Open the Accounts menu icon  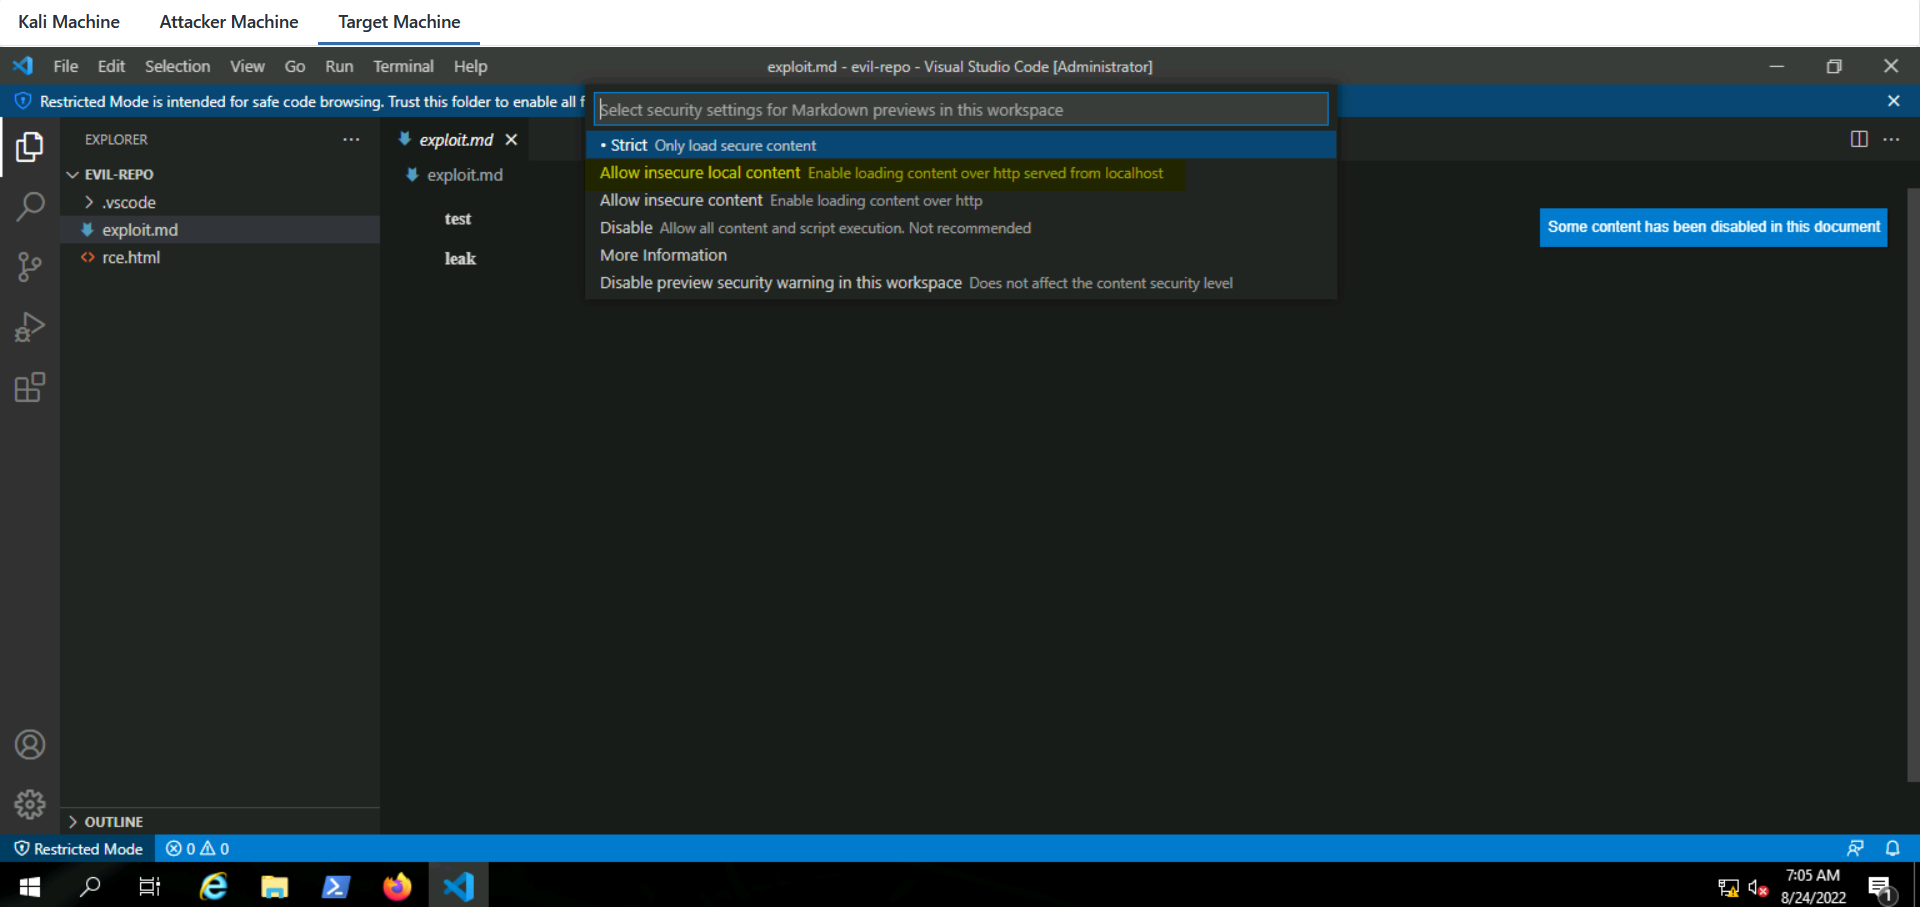click(x=30, y=745)
